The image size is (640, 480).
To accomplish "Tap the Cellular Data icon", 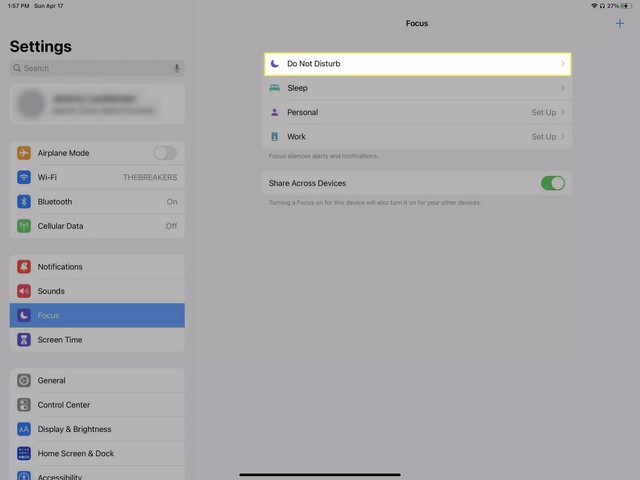I will tap(24, 226).
